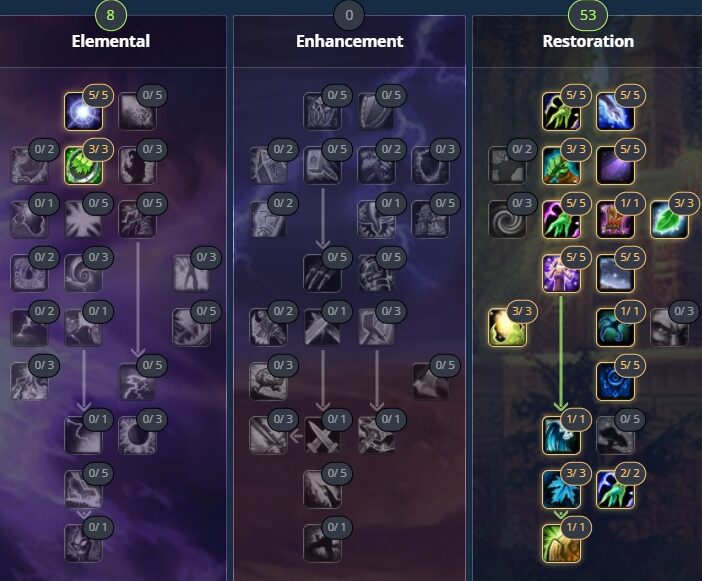Viewport: 702px width, 581px height.
Task: Click the Restoration tree title
Action: point(588,41)
